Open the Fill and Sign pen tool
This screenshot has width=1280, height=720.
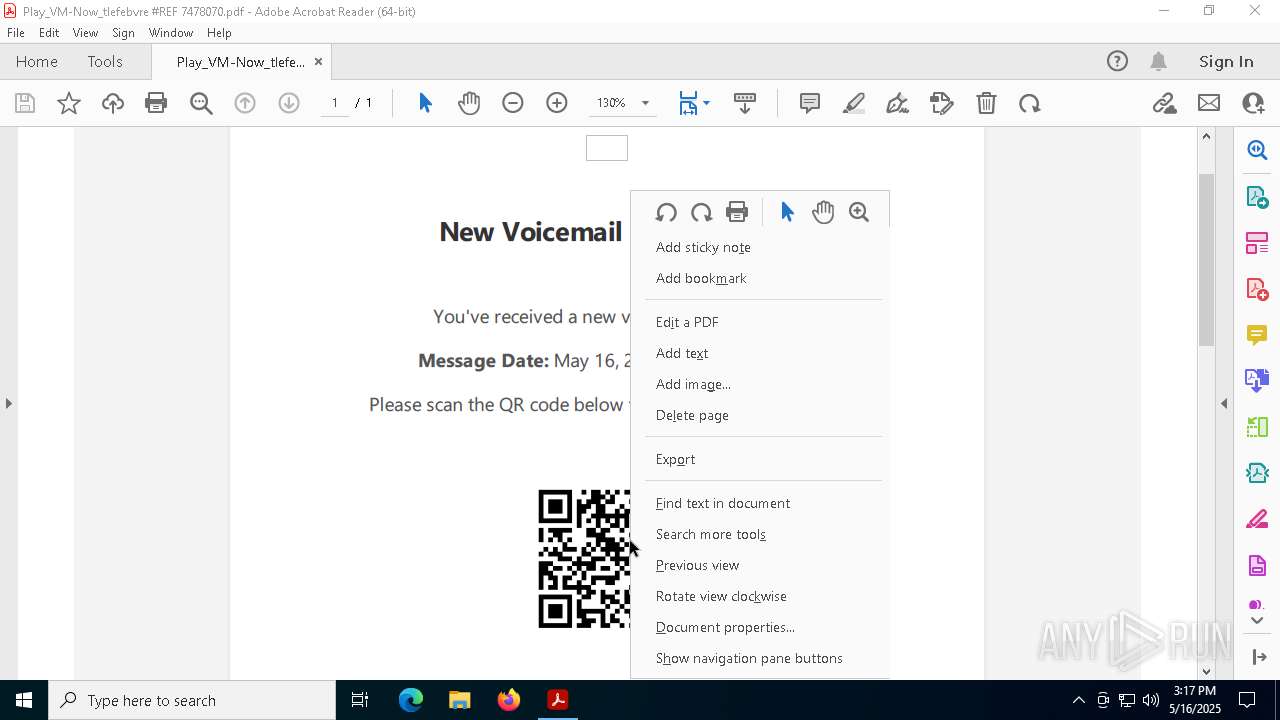coord(898,103)
